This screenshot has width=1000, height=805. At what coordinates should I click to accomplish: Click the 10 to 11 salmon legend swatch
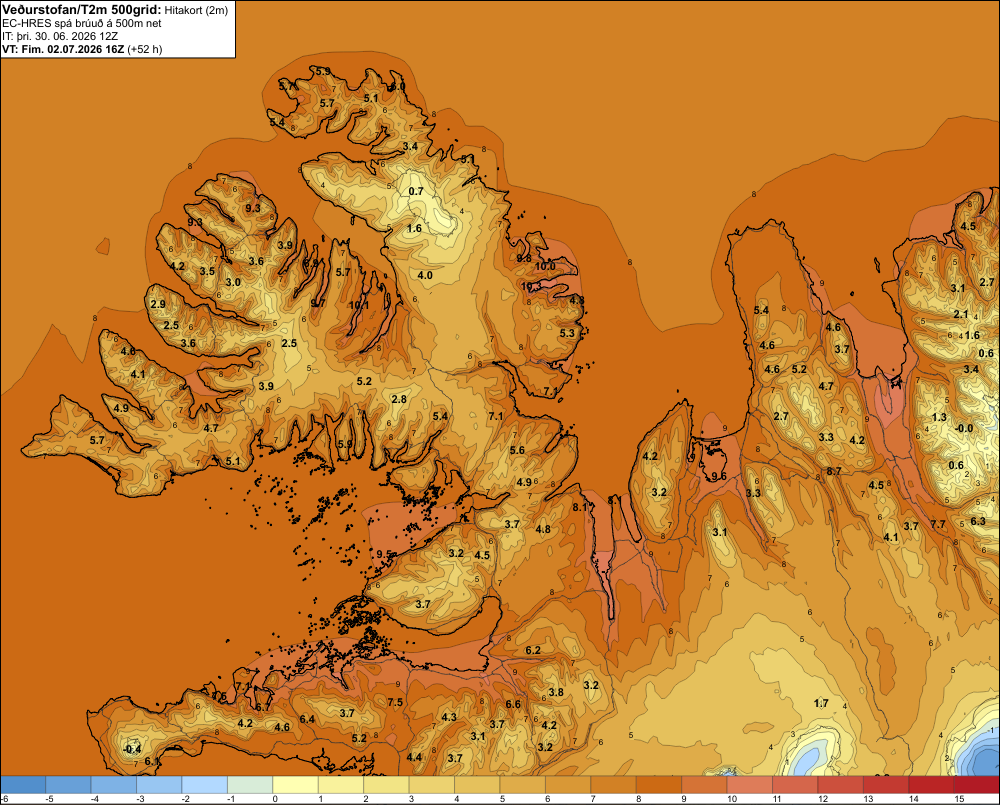point(749,785)
